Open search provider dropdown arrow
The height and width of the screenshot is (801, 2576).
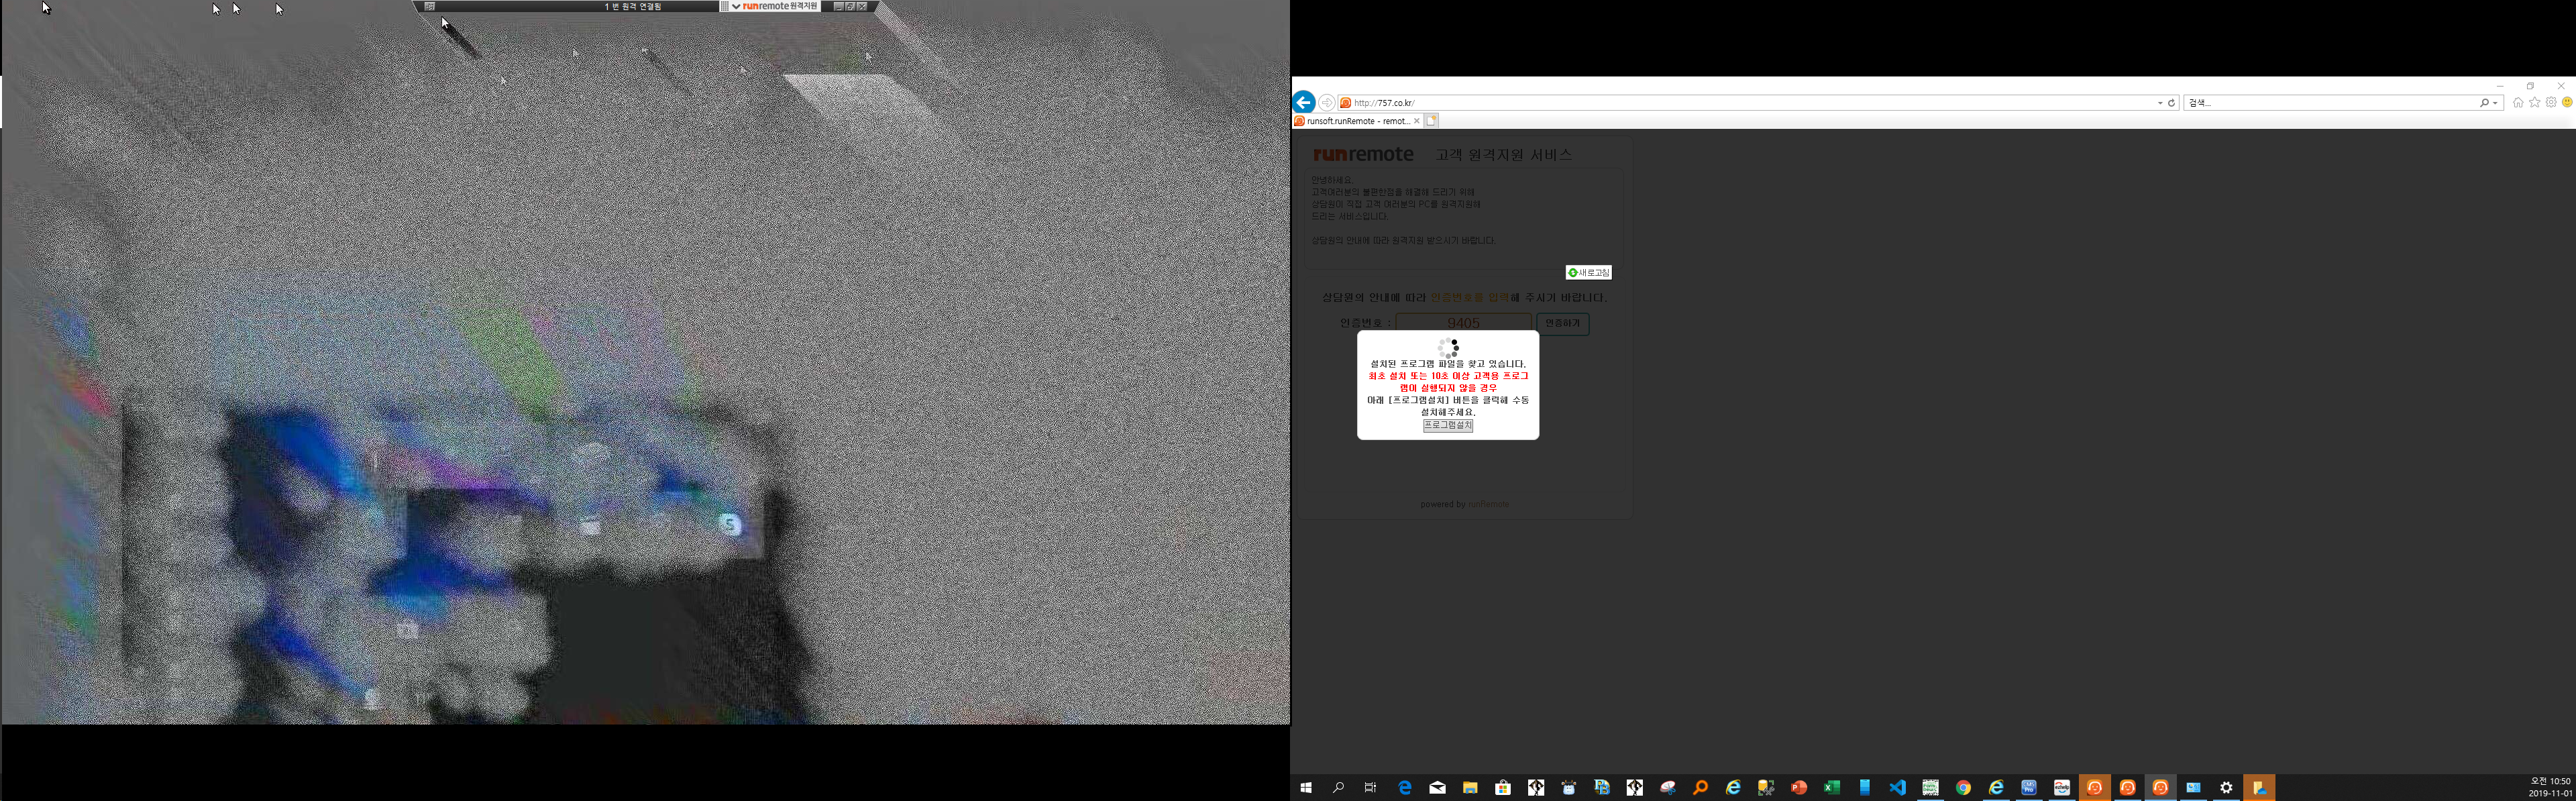[2496, 103]
